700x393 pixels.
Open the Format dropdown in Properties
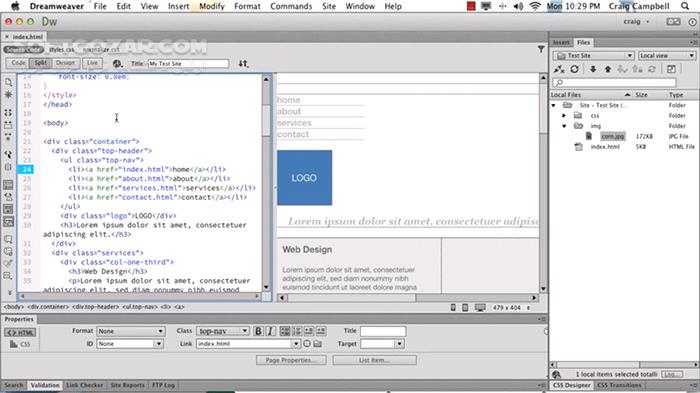(131, 331)
